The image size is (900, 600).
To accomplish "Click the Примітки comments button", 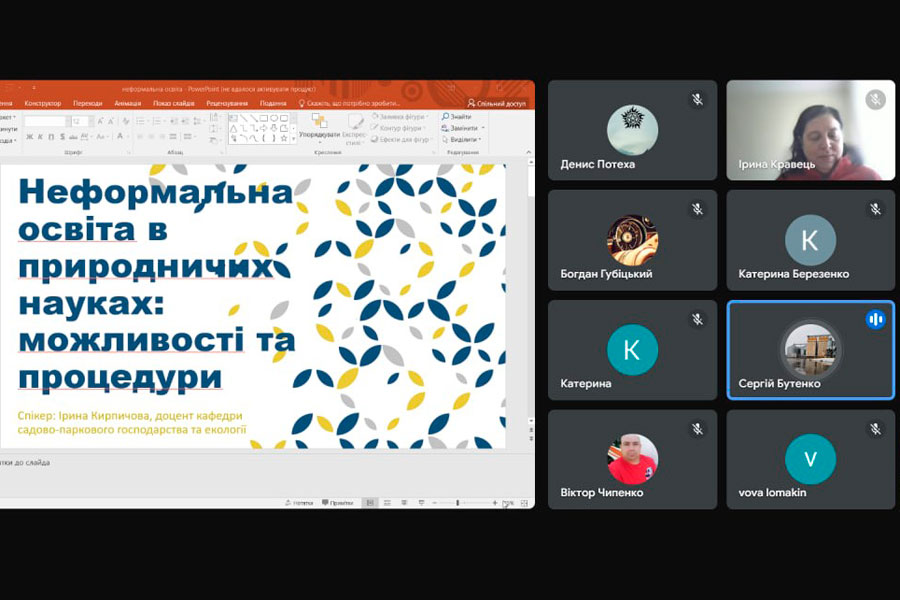I will click(x=338, y=503).
